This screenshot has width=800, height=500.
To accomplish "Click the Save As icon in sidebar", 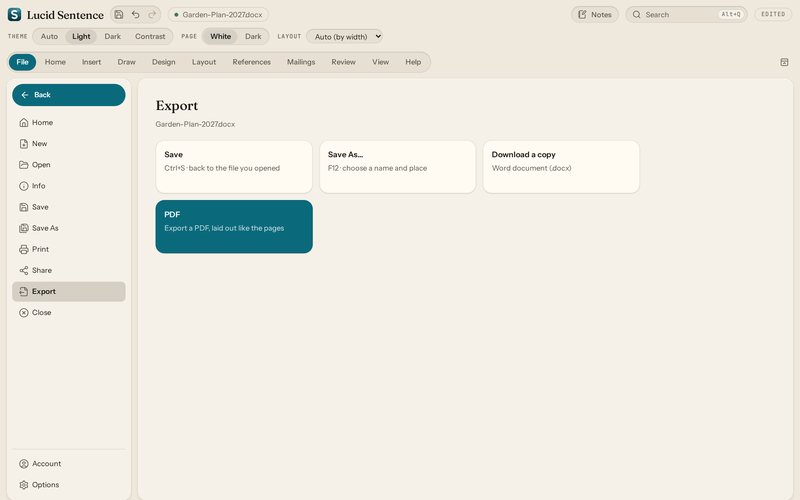I will coord(23,228).
